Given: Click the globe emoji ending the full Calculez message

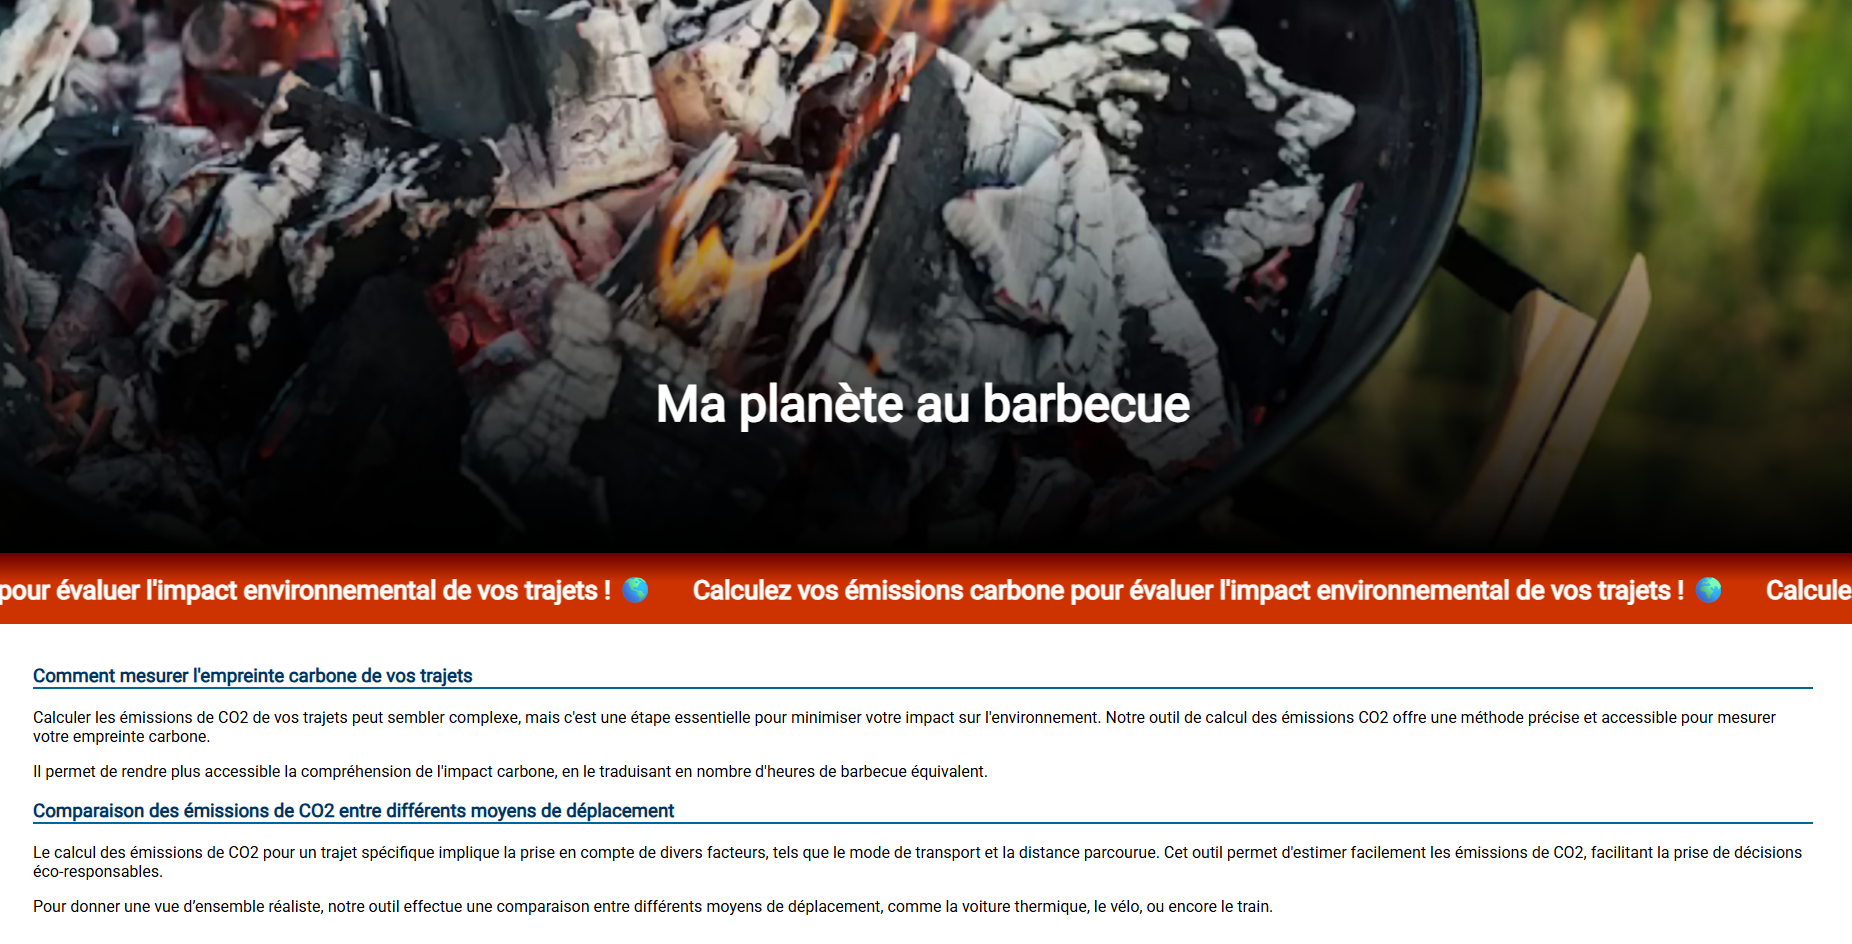Looking at the screenshot, I should (1709, 590).
